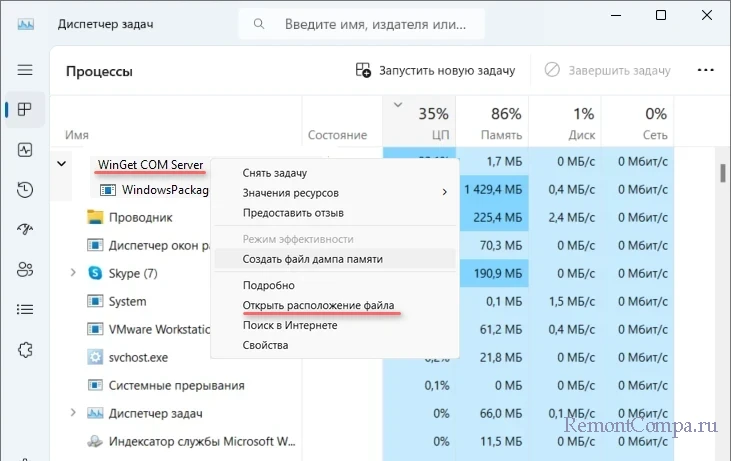Click the 11,5 МБ memory cell

(x=492, y=441)
